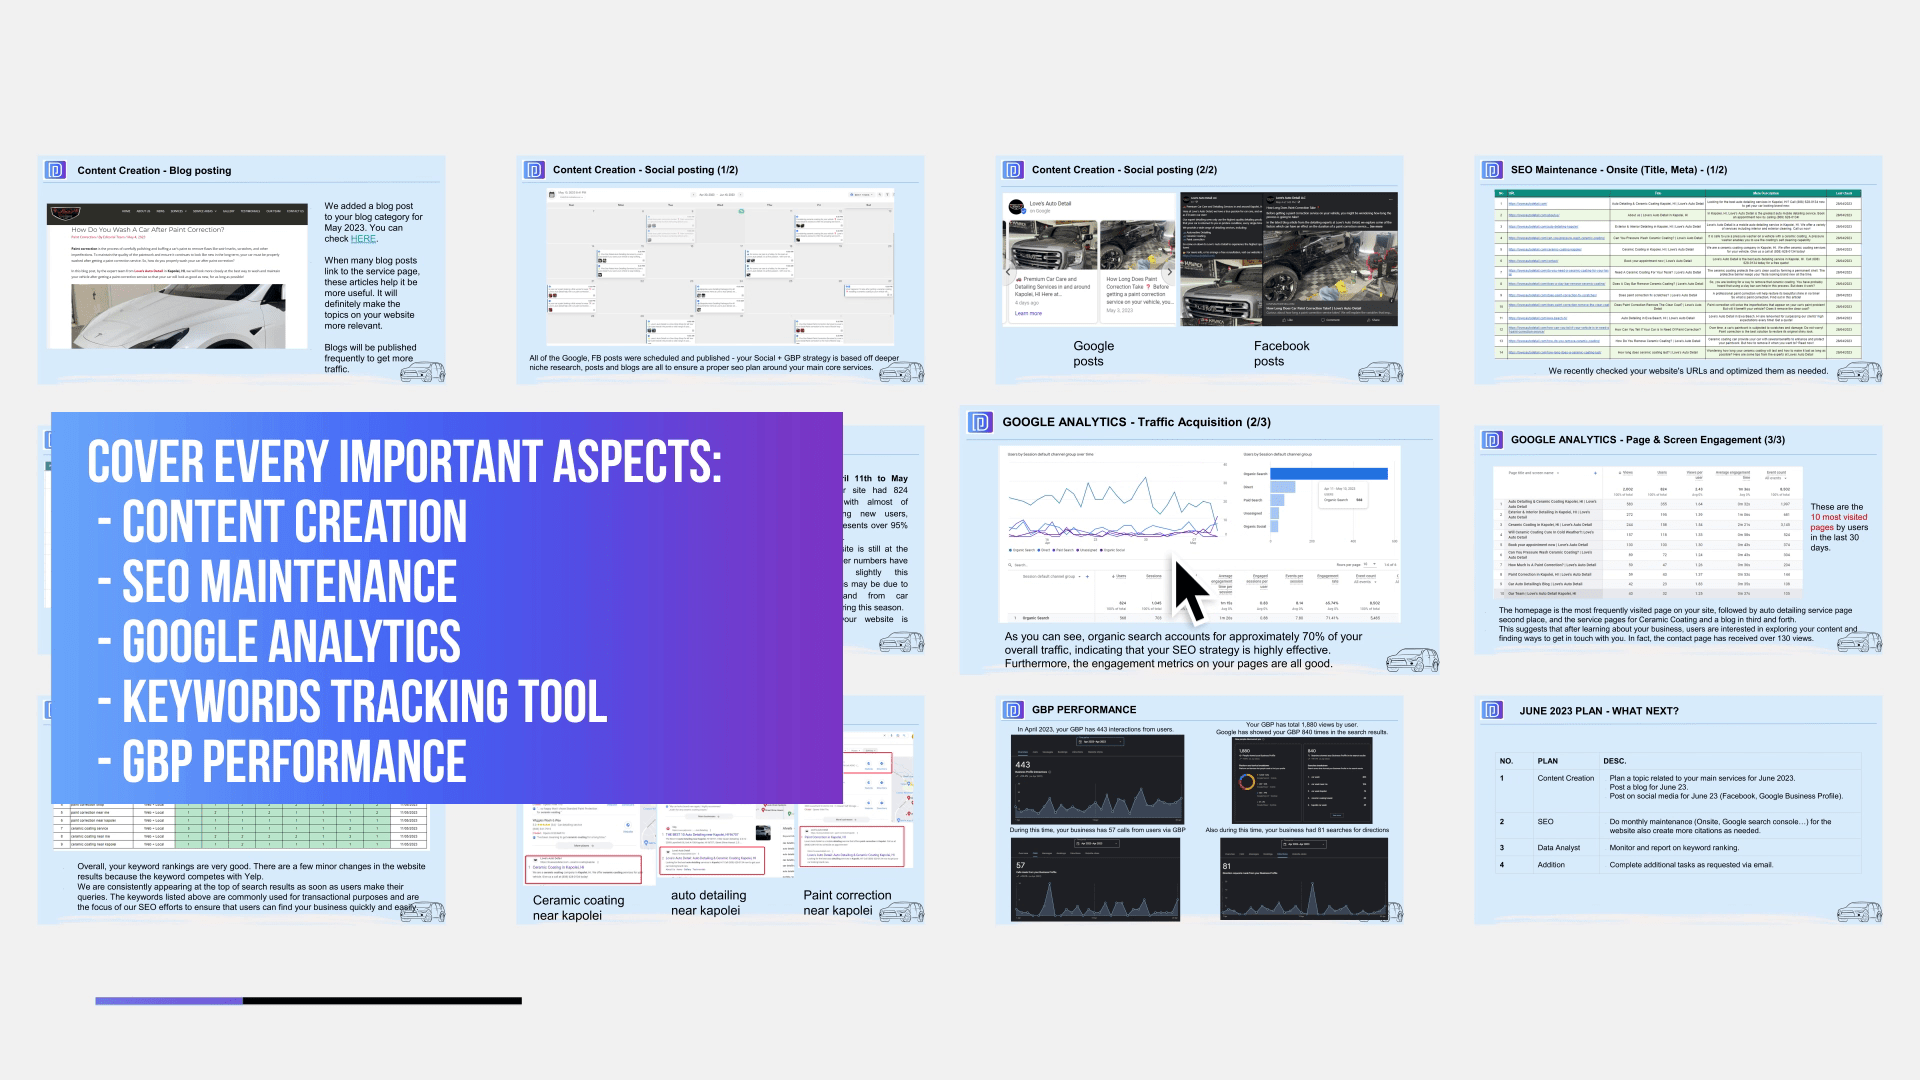The height and width of the screenshot is (1080, 1920).
Task: Click the logo icon on Blog posting slide
Action: click(57, 170)
